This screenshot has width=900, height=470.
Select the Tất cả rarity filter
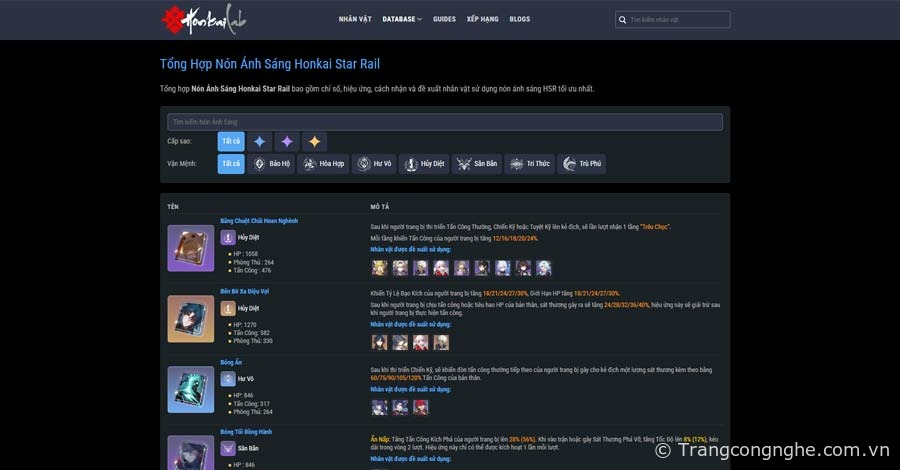pyautogui.click(x=231, y=142)
